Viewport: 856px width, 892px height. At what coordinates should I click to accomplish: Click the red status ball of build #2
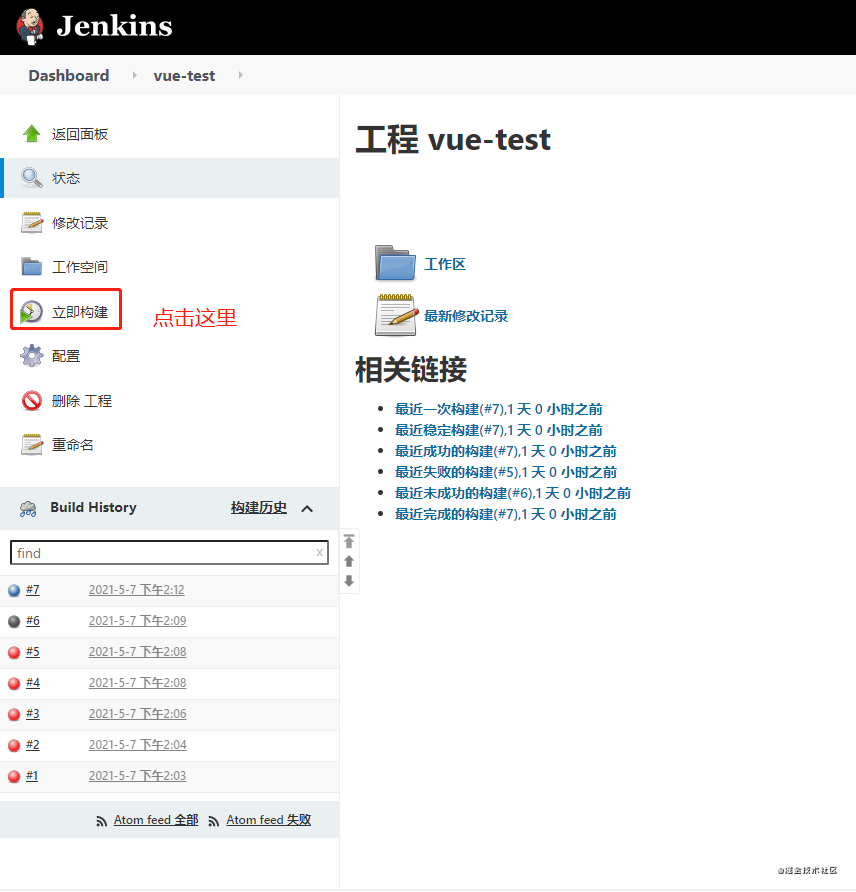coord(14,745)
